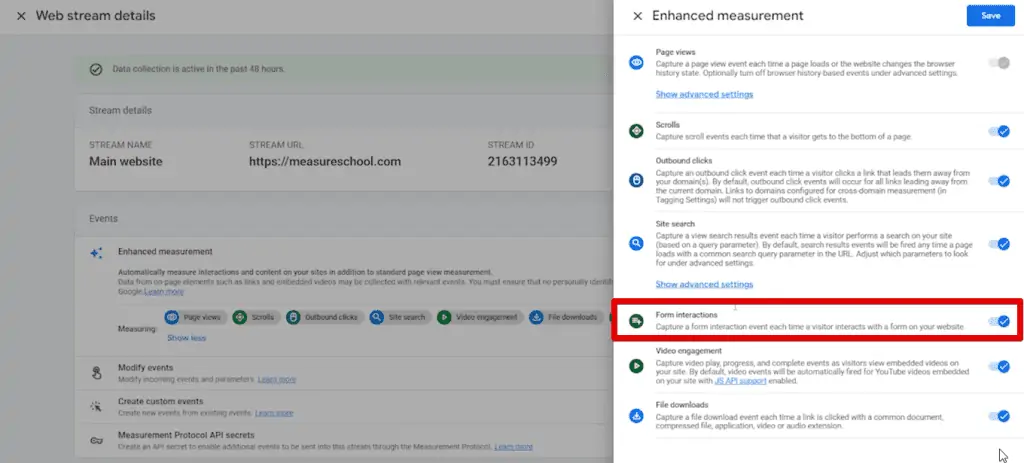
Task: Show advanced settings under Site search
Action: tap(704, 284)
